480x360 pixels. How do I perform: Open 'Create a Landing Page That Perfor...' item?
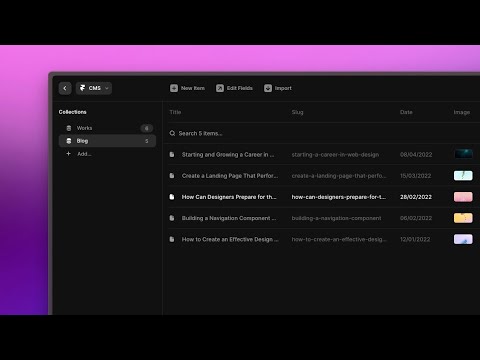tap(230, 176)
